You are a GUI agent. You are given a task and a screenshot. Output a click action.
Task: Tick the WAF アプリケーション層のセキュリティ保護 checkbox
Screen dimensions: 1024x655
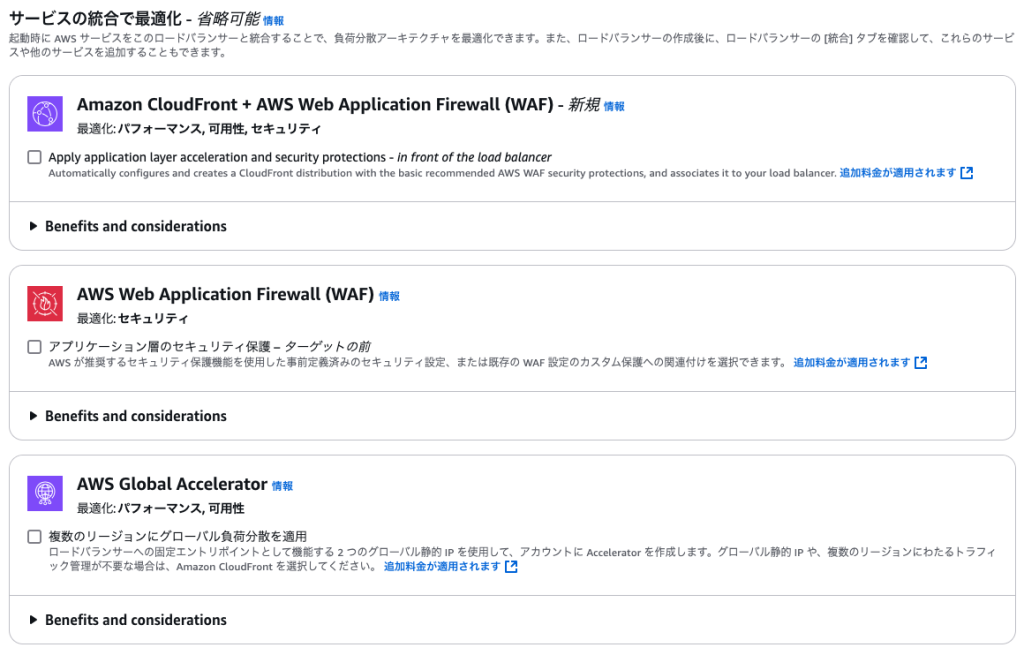point(35,347)
